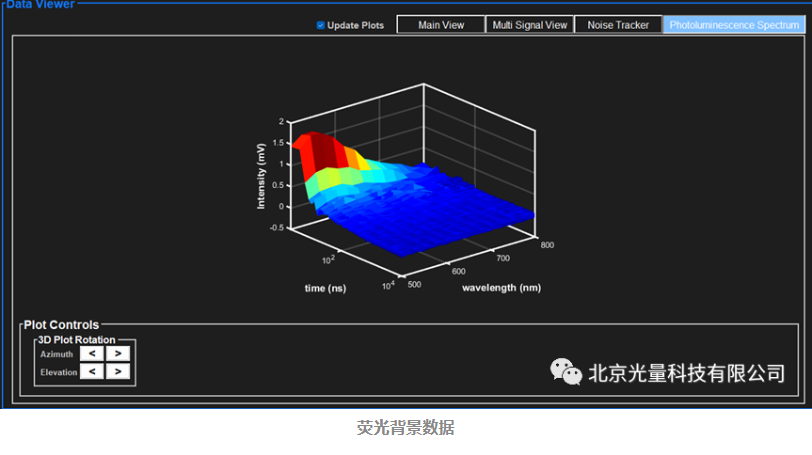Click the 'wavelength (nm)' axis label
The height and width of the screenshot is (455, 812).
coord(501,288)
